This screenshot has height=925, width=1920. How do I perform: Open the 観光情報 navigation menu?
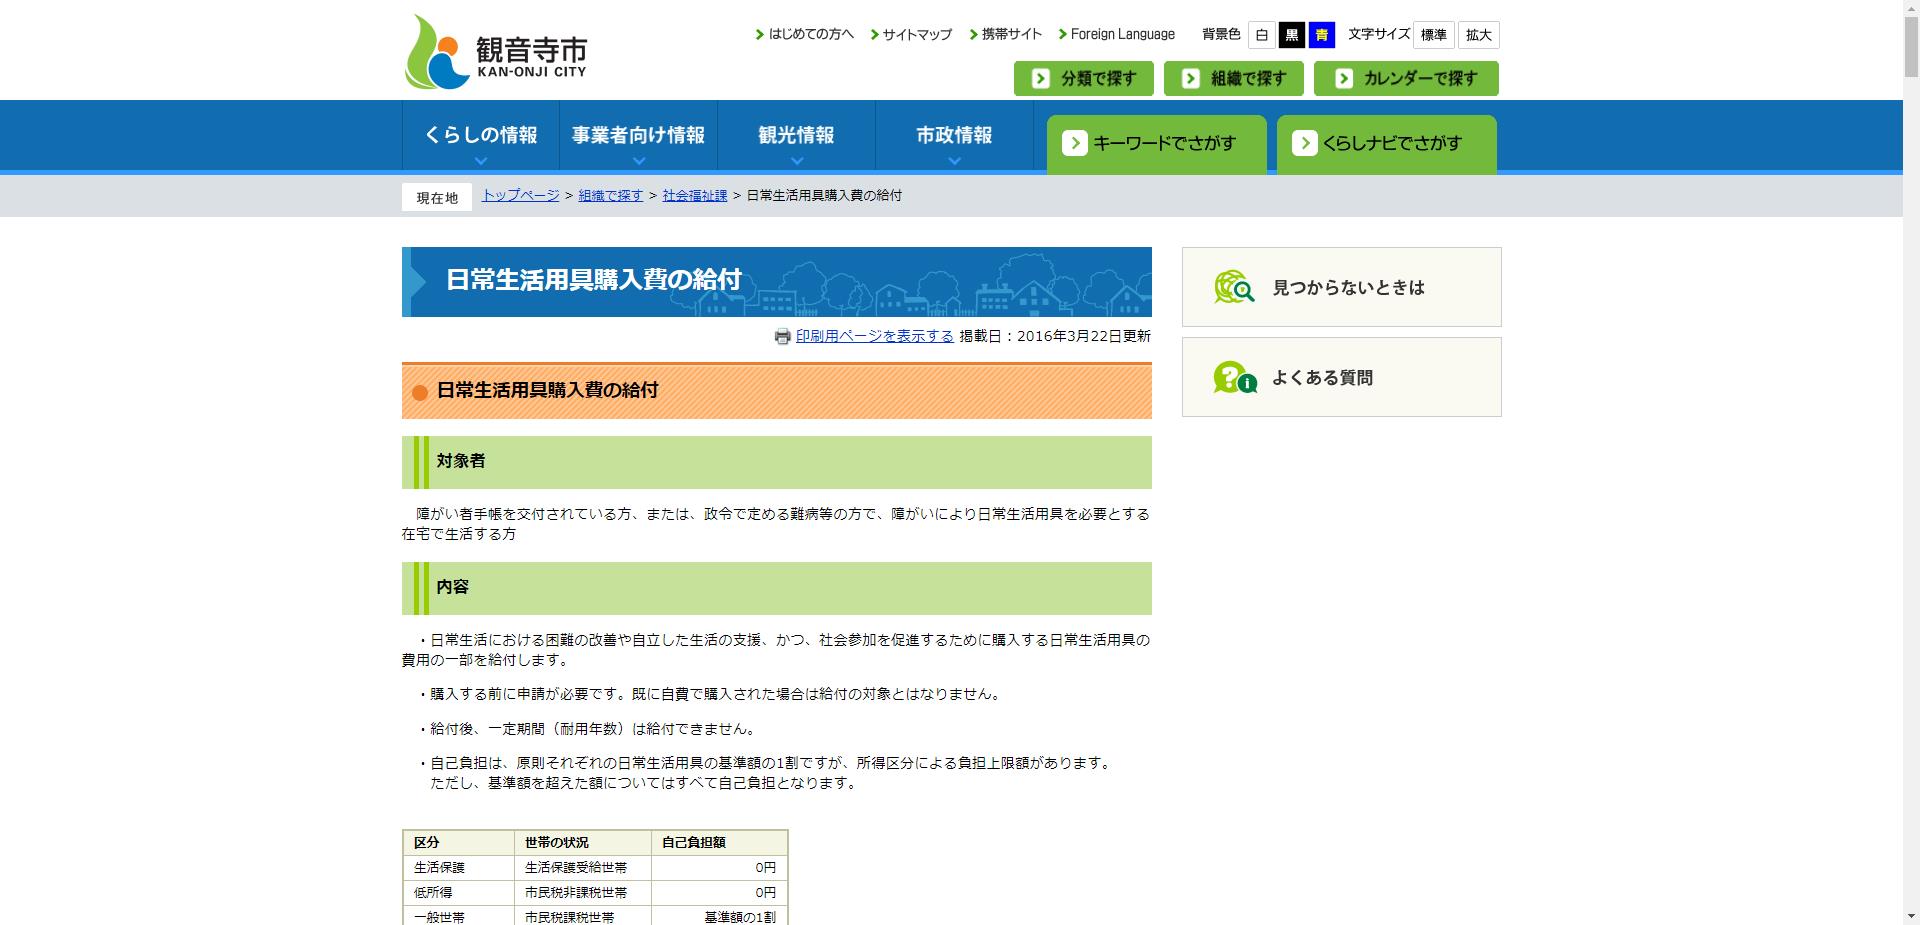point(796,134)
